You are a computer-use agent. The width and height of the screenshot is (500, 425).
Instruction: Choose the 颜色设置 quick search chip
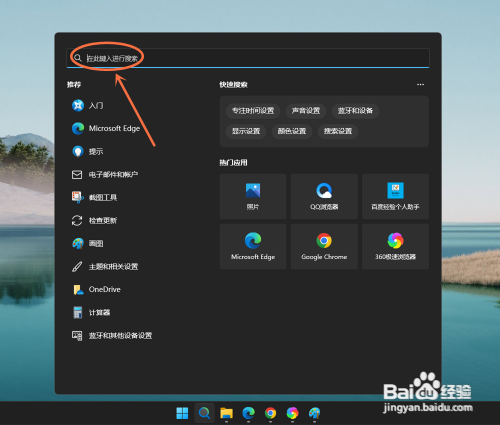[292, 131]
